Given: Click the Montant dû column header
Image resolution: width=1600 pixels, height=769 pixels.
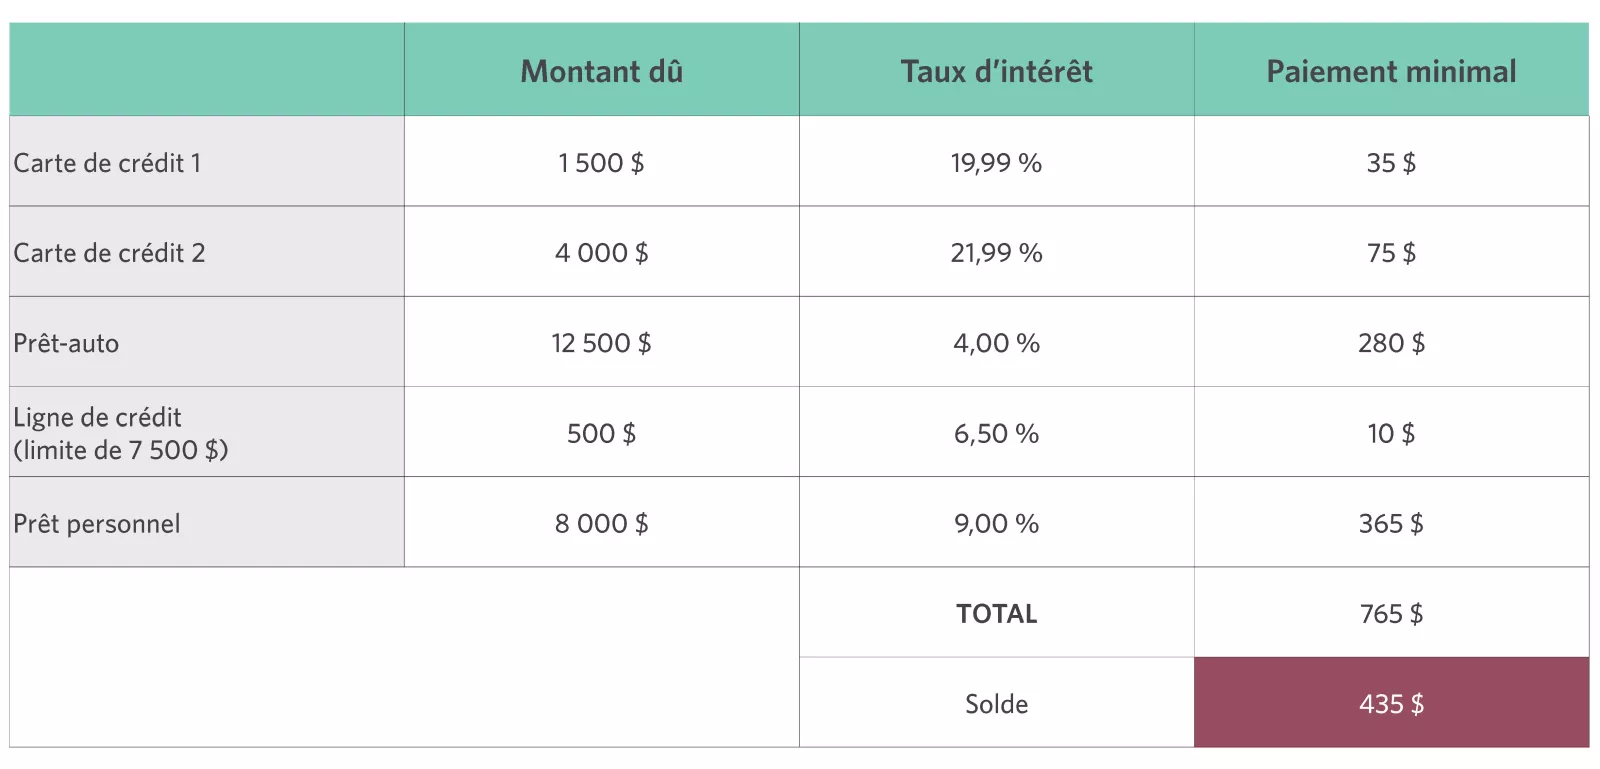Looking at the screenshot, I should click(601, 71).
